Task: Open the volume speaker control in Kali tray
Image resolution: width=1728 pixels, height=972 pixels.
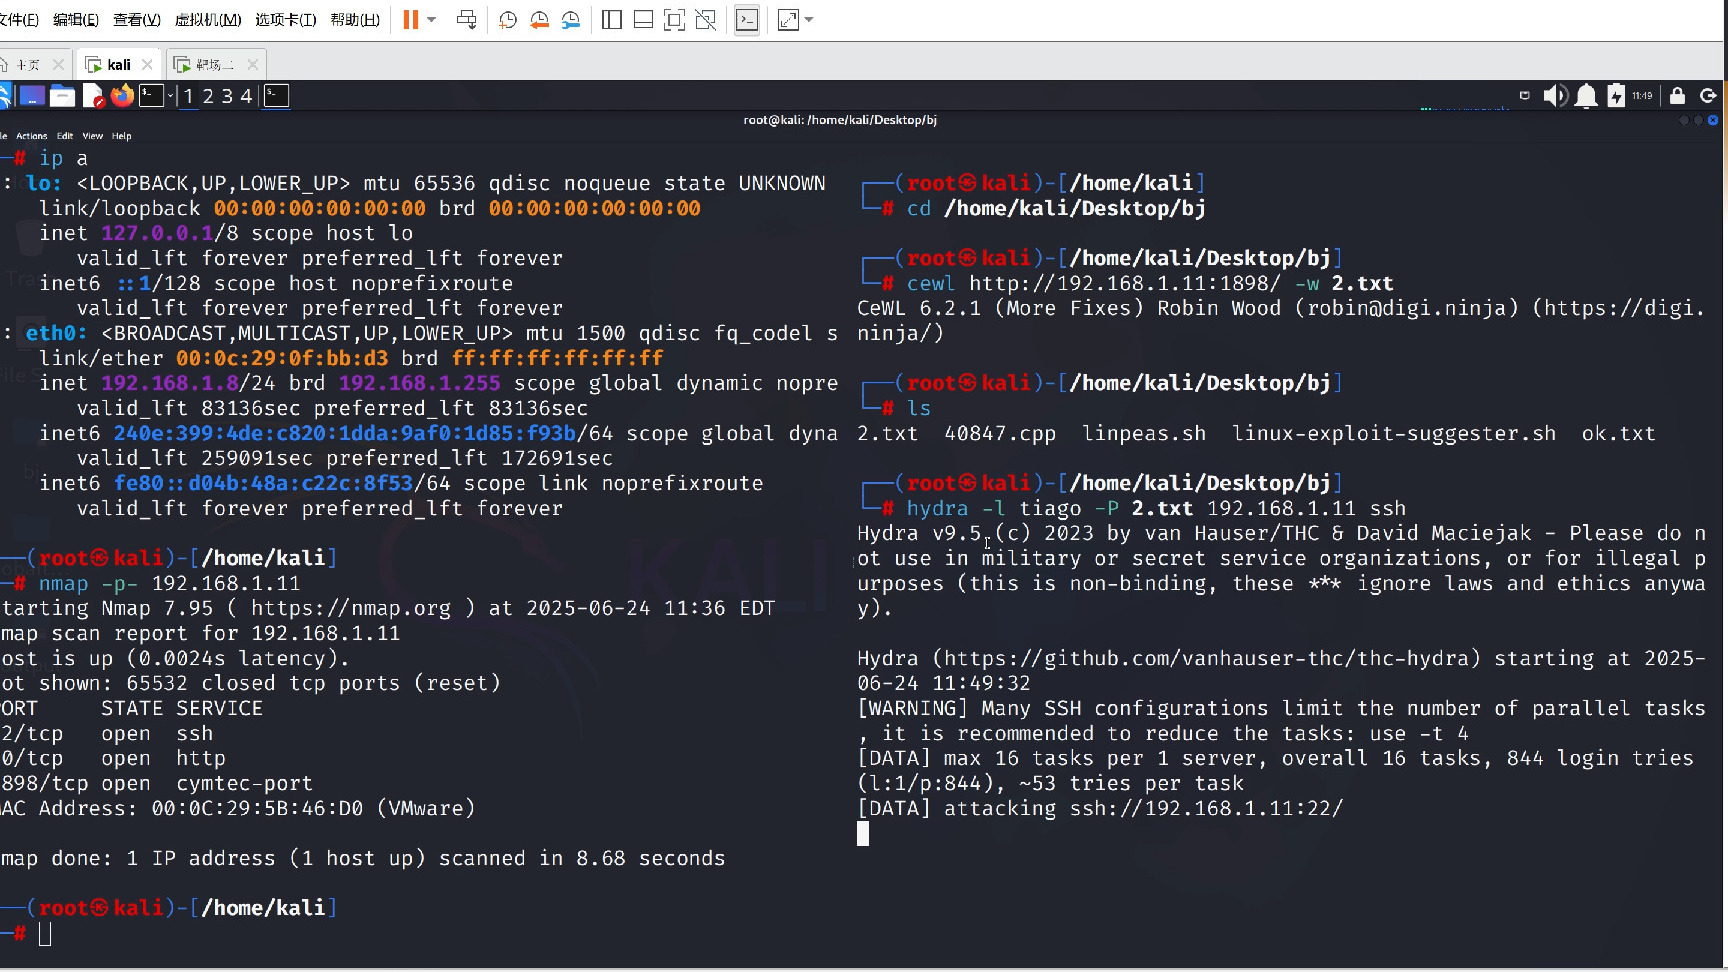Action: [x=1555, y=96]
